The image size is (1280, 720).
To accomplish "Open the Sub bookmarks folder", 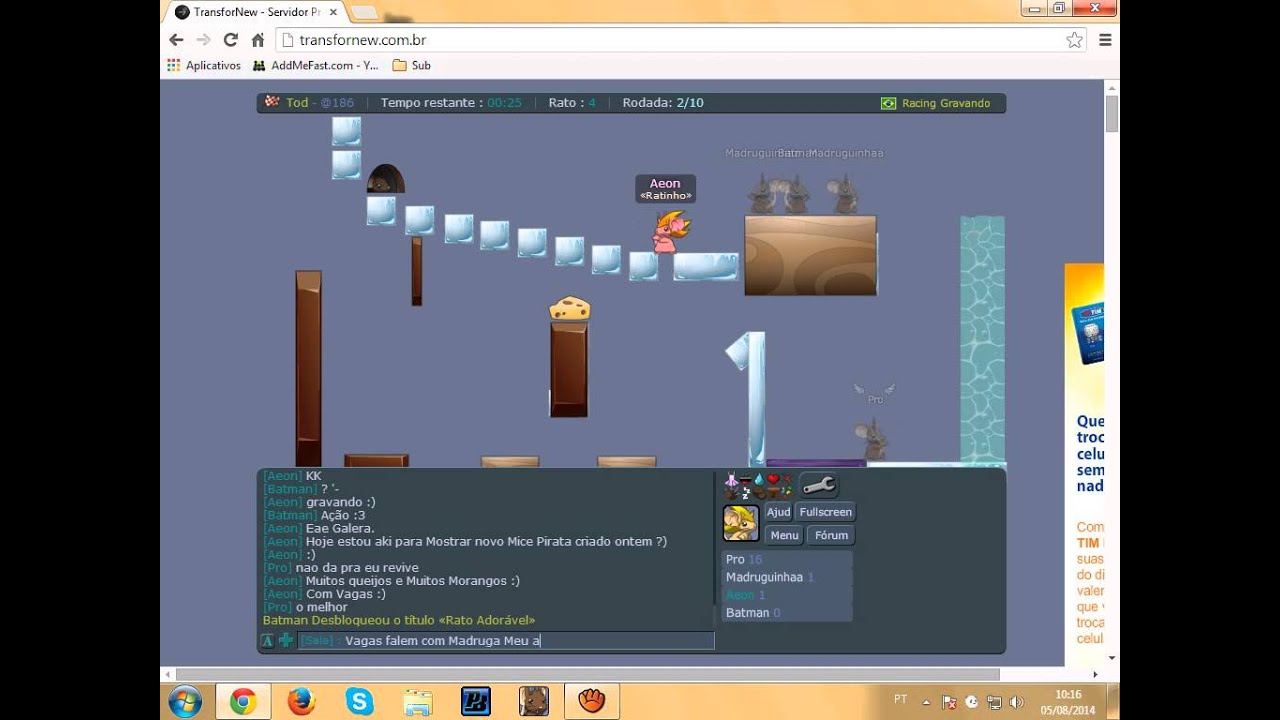I will click(412, 65).
